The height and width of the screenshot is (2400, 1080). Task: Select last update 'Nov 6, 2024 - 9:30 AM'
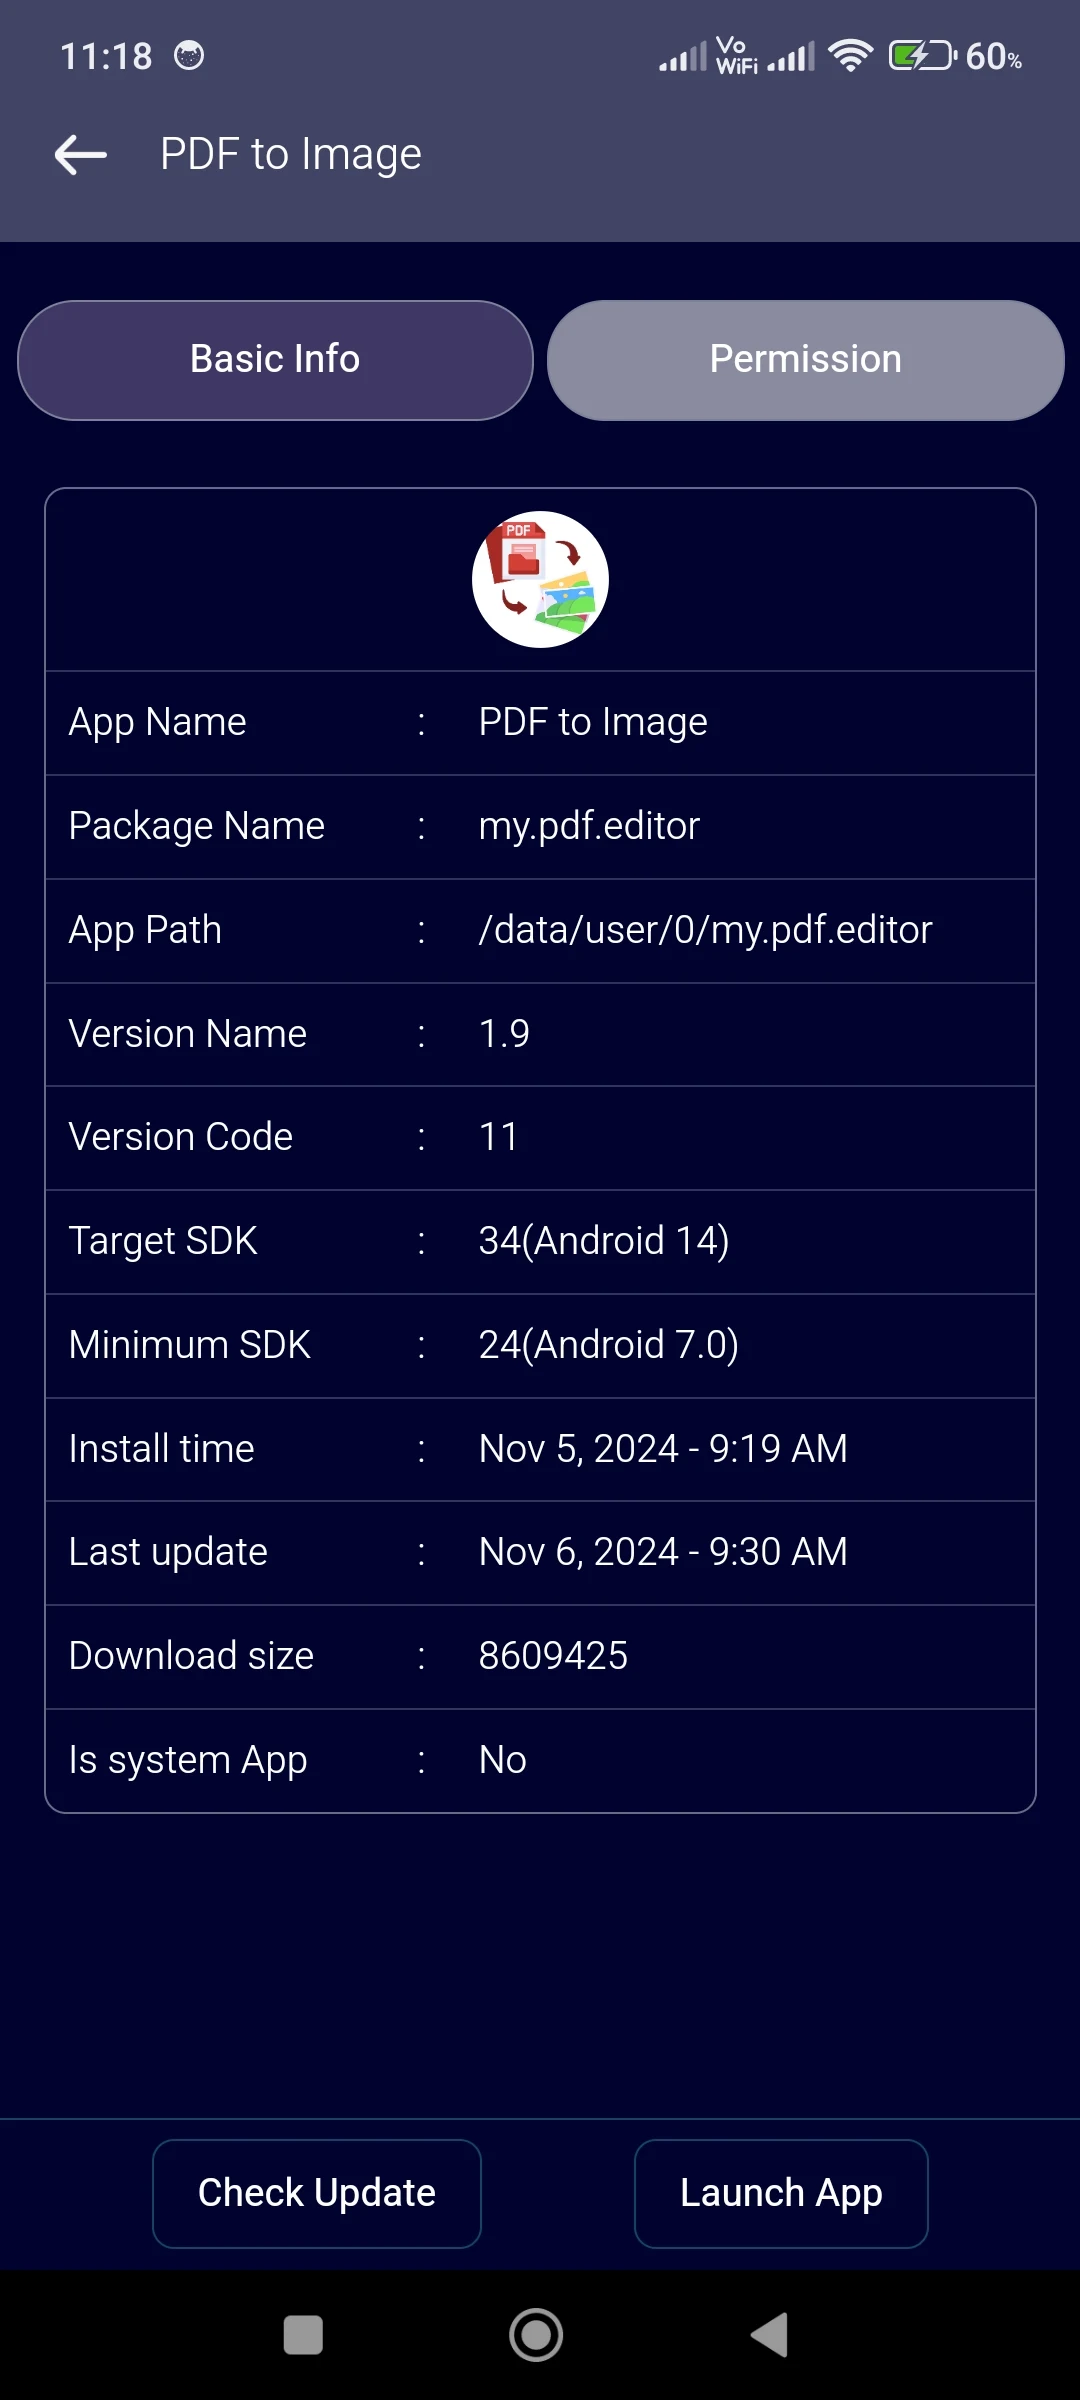663,1552
